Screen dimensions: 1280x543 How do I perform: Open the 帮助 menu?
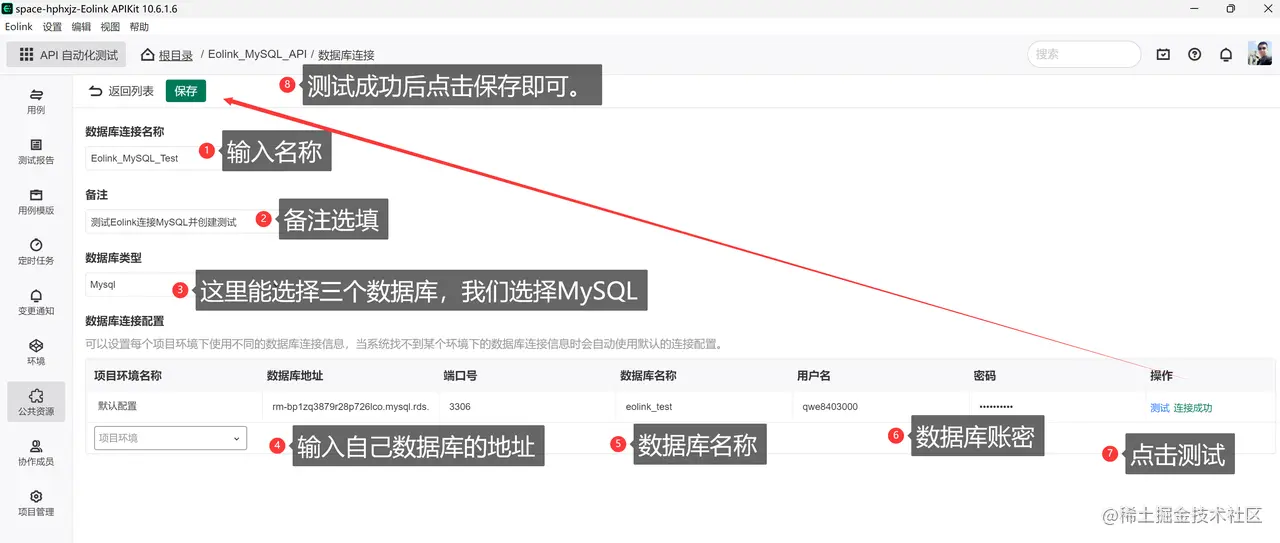[x=139, y=27]
